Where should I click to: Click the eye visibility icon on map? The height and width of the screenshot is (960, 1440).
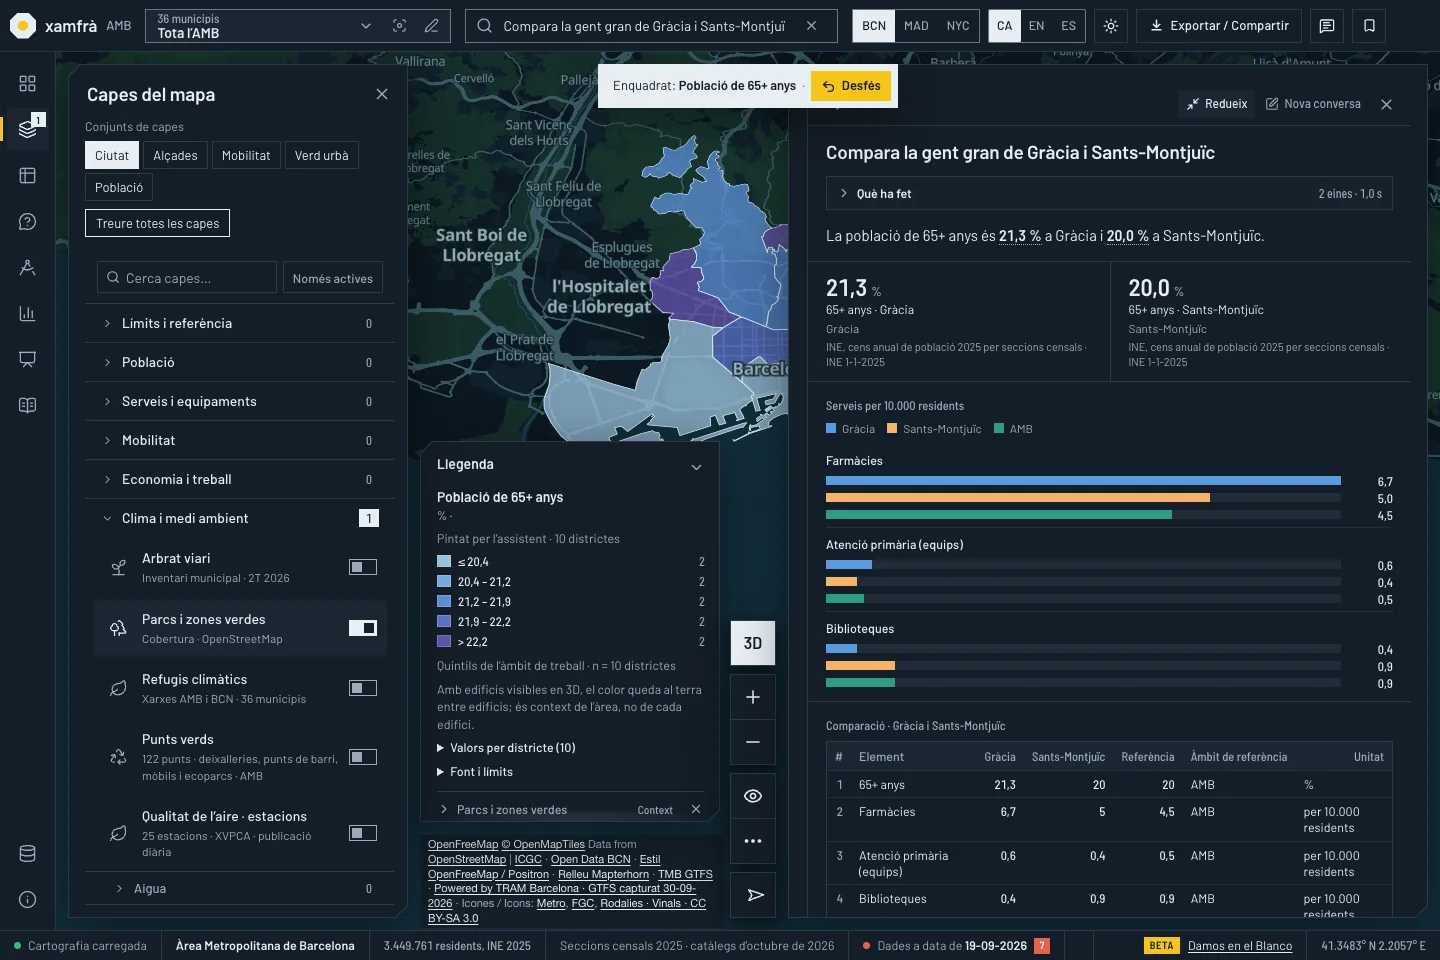[x=753, y=796]
